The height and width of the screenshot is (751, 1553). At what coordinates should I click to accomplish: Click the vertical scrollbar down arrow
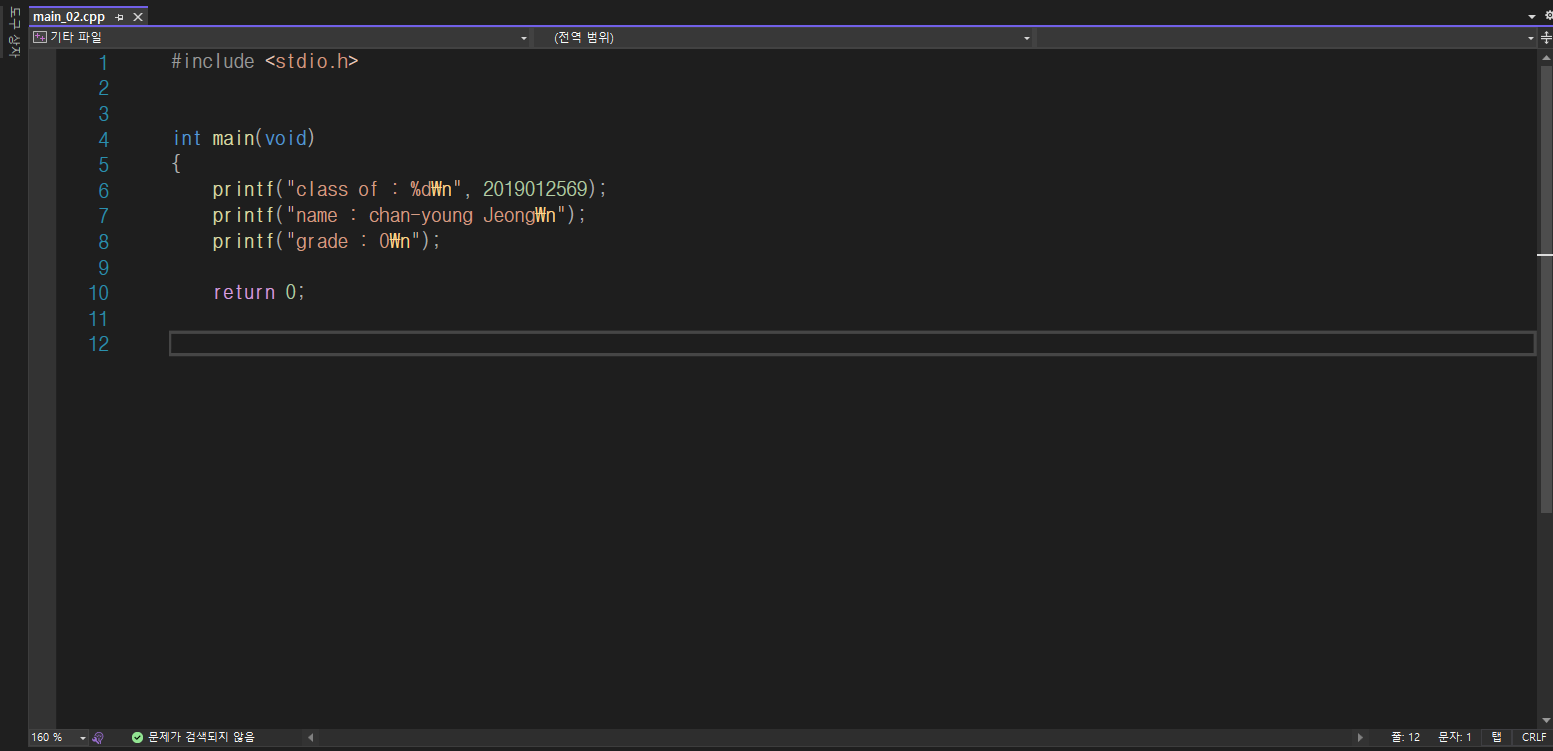pyautogui.click(x=1545, y=721)
